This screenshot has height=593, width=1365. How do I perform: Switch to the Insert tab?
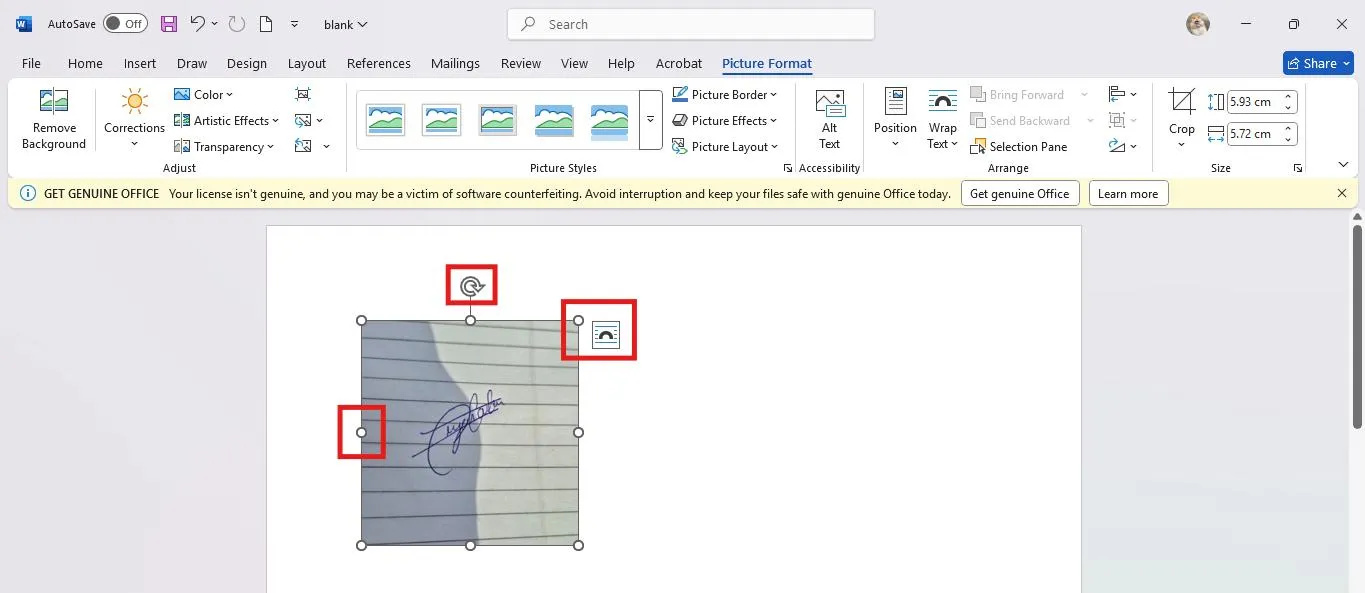pyautogui.click(x=139, y=63)
